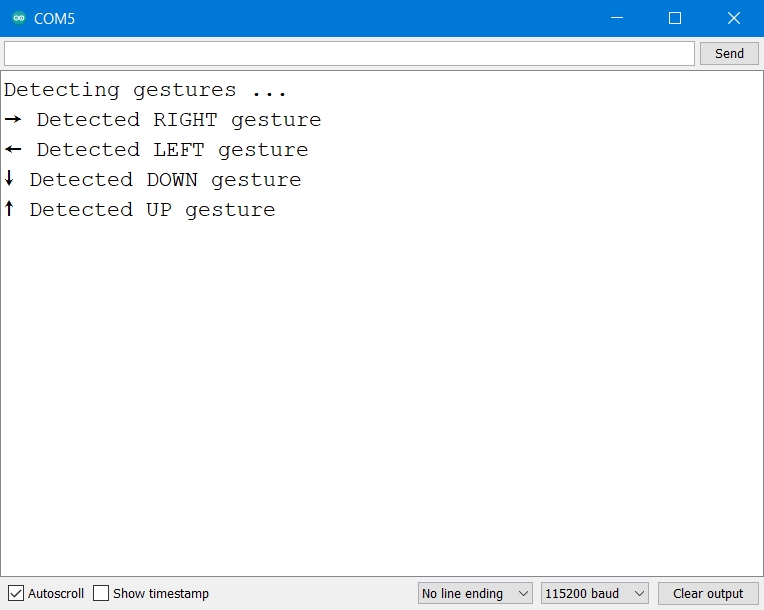Click the Arduino logo in the title bar
764x610 pixels.
coord(18,18)
